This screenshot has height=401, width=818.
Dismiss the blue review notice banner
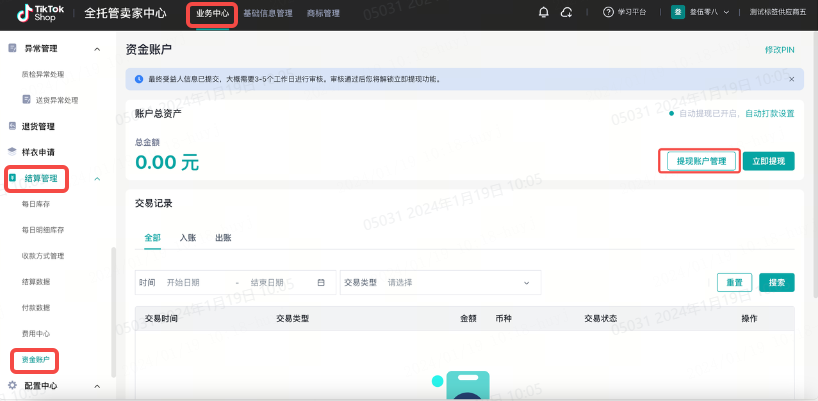[x=791, y=79]
